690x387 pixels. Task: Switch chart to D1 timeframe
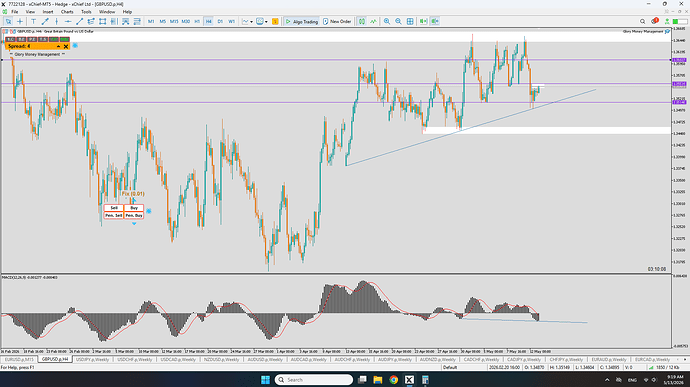tap(220, 21)
